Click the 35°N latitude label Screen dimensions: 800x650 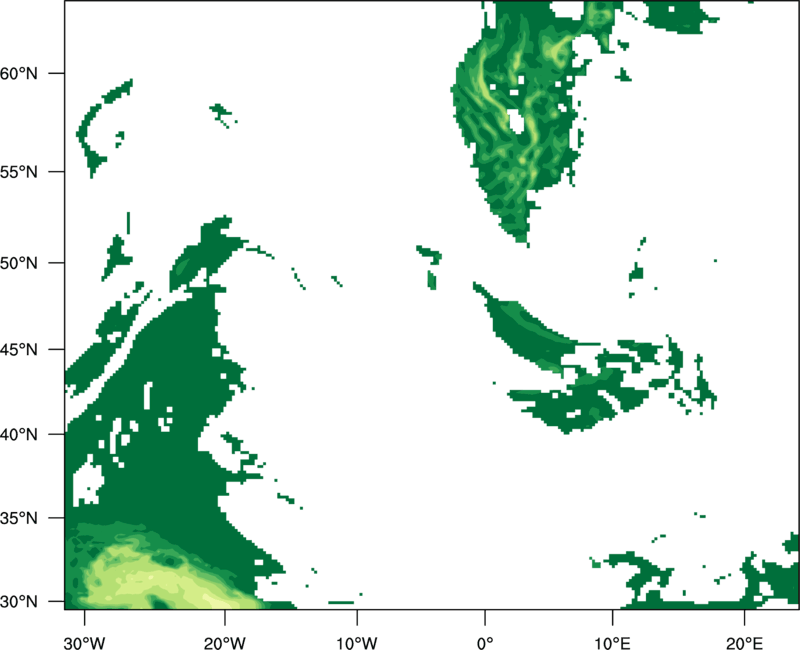pyautogui.click(x=18, y=518)
